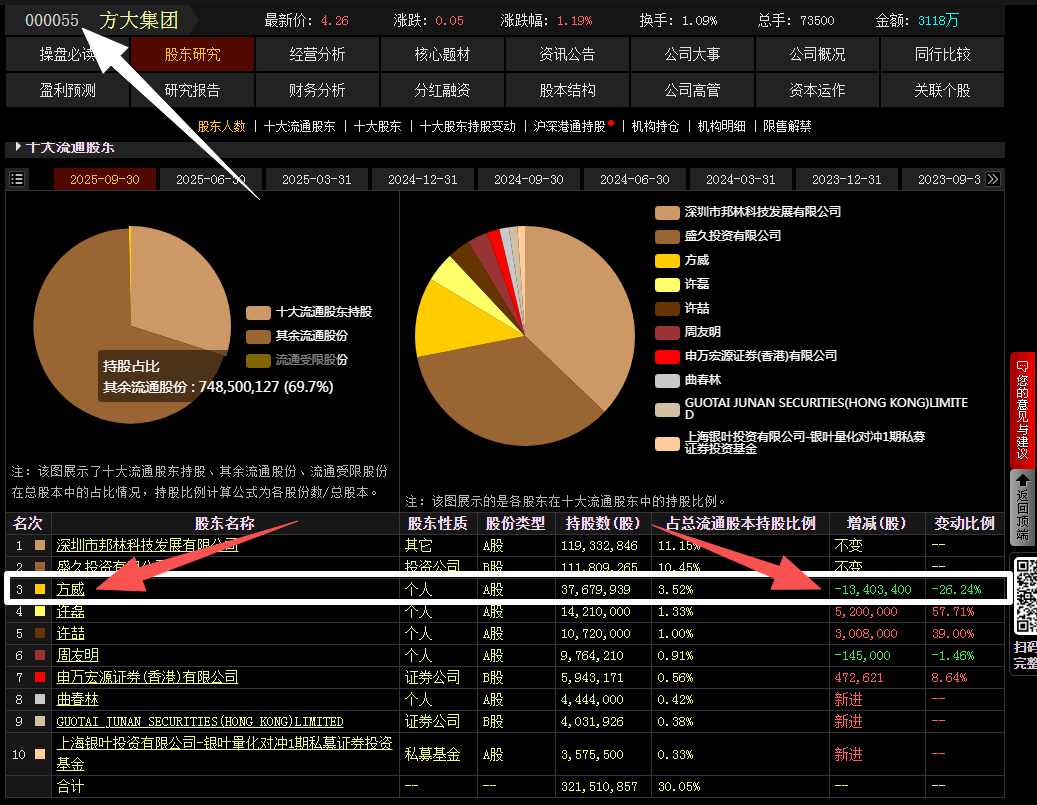
Task: Toggle 十大流通股东持股 legend swatch
Action: pos(258,312)
